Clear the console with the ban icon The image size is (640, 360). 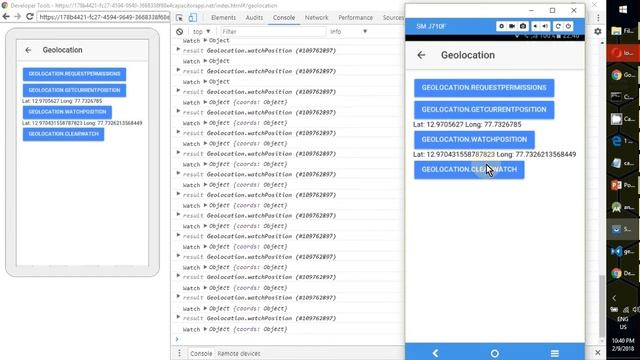(180, 31)
